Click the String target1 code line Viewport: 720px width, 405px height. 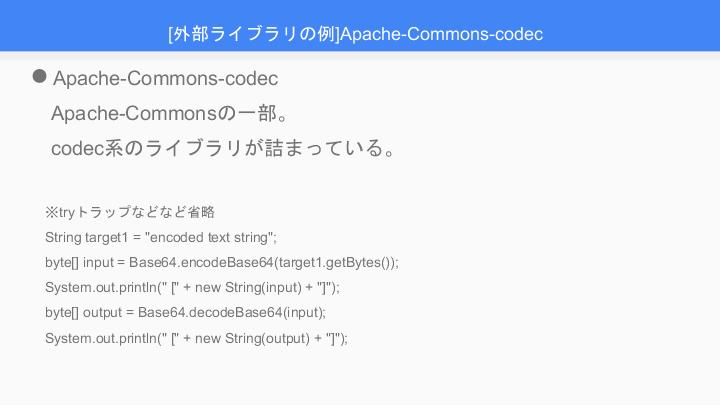[161, 237]
